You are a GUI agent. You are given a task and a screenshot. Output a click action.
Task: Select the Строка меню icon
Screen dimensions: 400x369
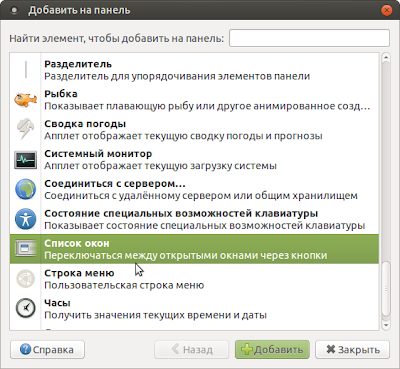(26, 279)
